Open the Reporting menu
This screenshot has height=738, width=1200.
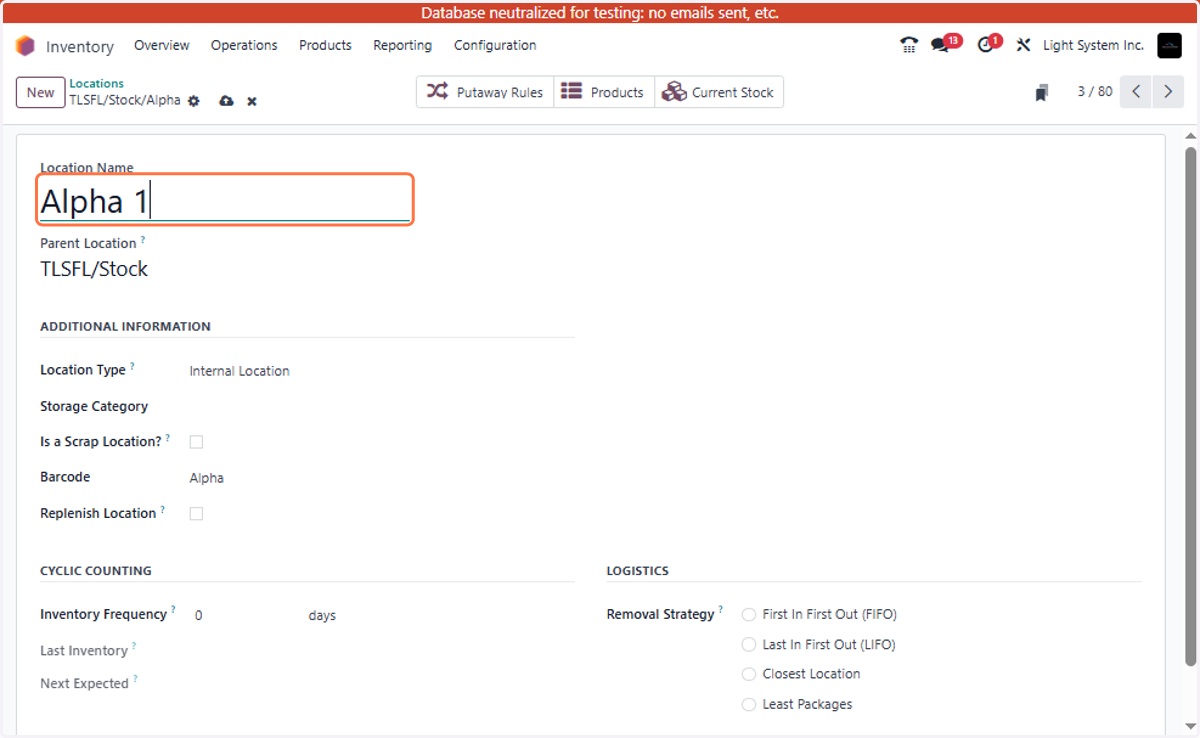(x=402, y=45)
